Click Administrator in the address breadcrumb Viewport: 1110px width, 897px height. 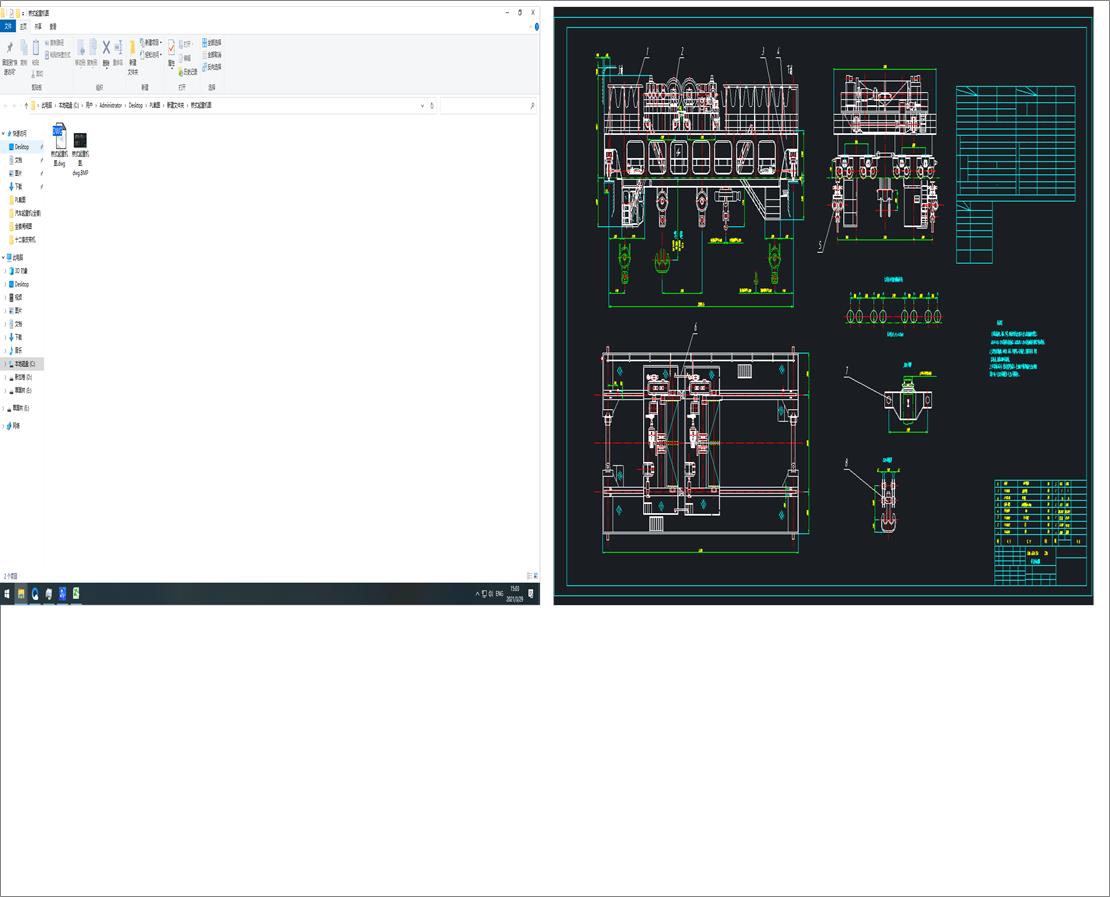(x=110, y=105)
